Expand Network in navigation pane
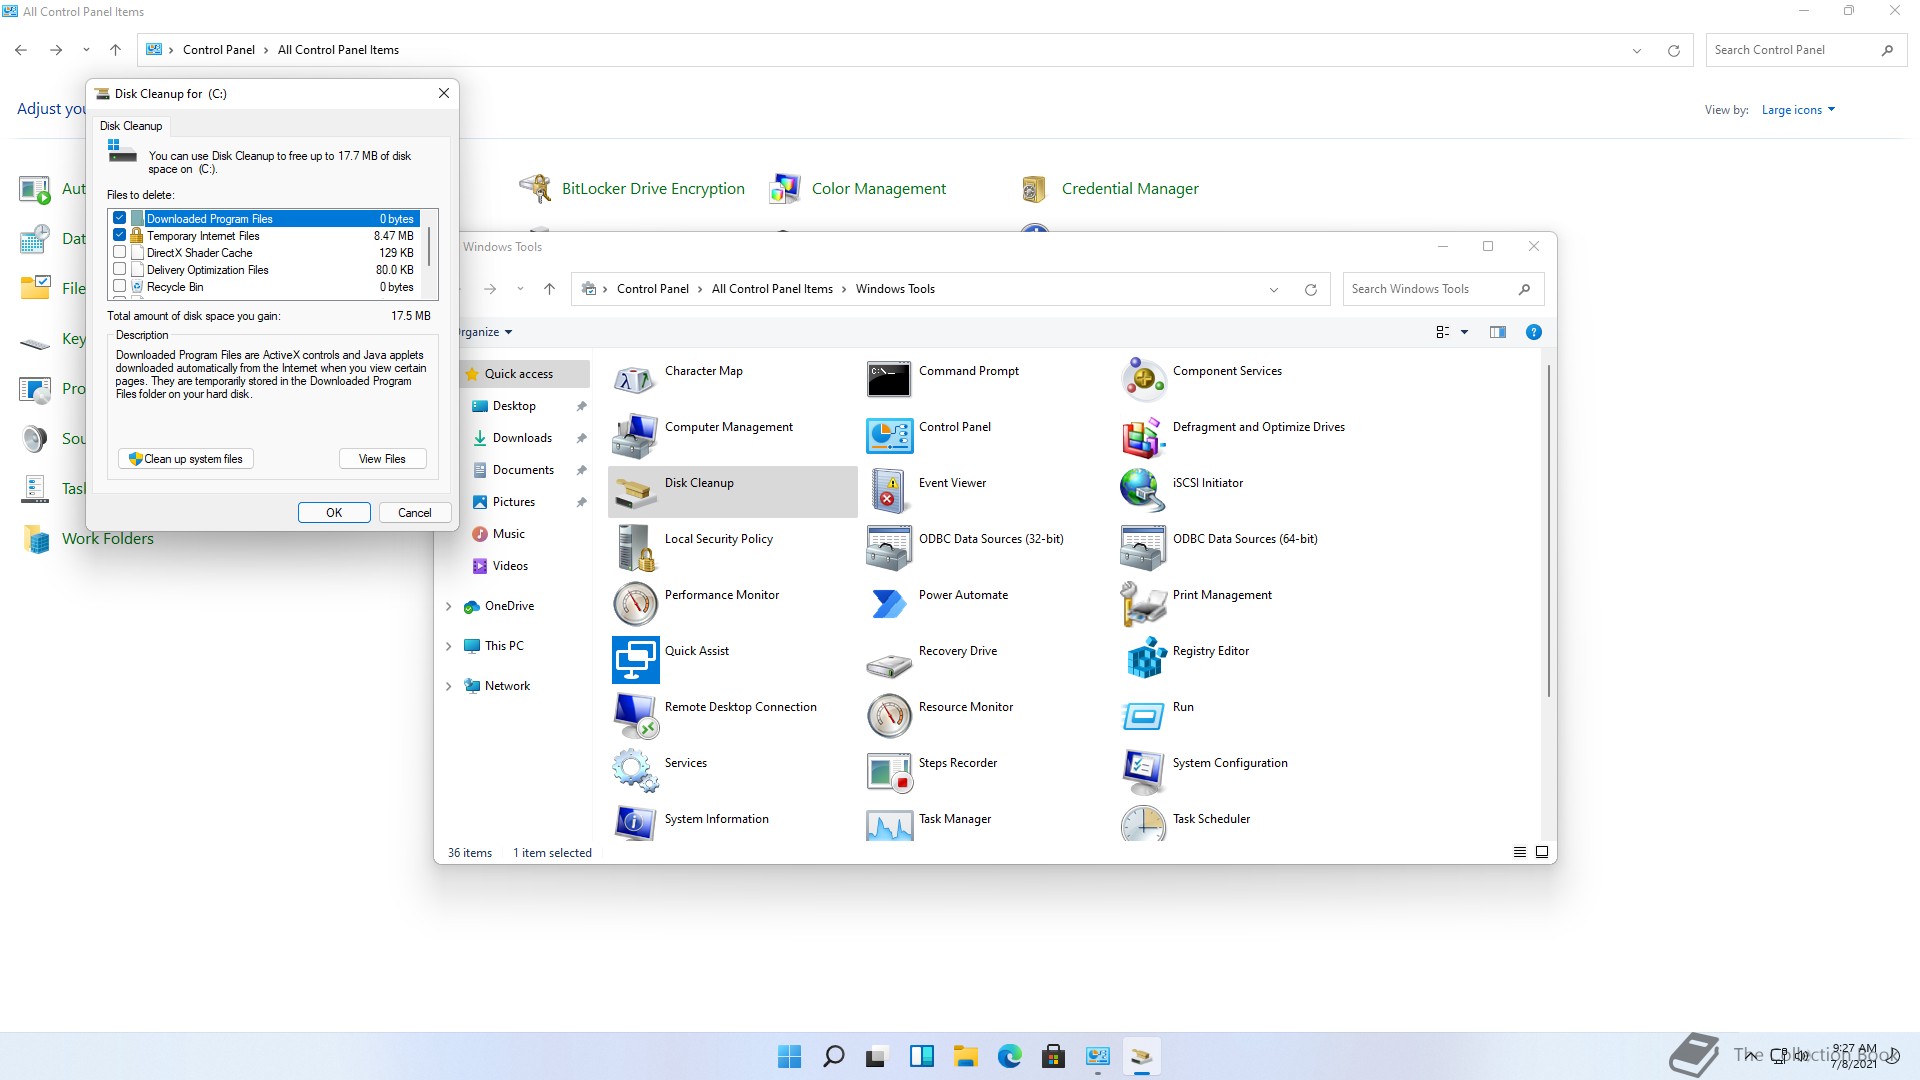This screenshot has height=1080, width=1920. coord(448,686)
